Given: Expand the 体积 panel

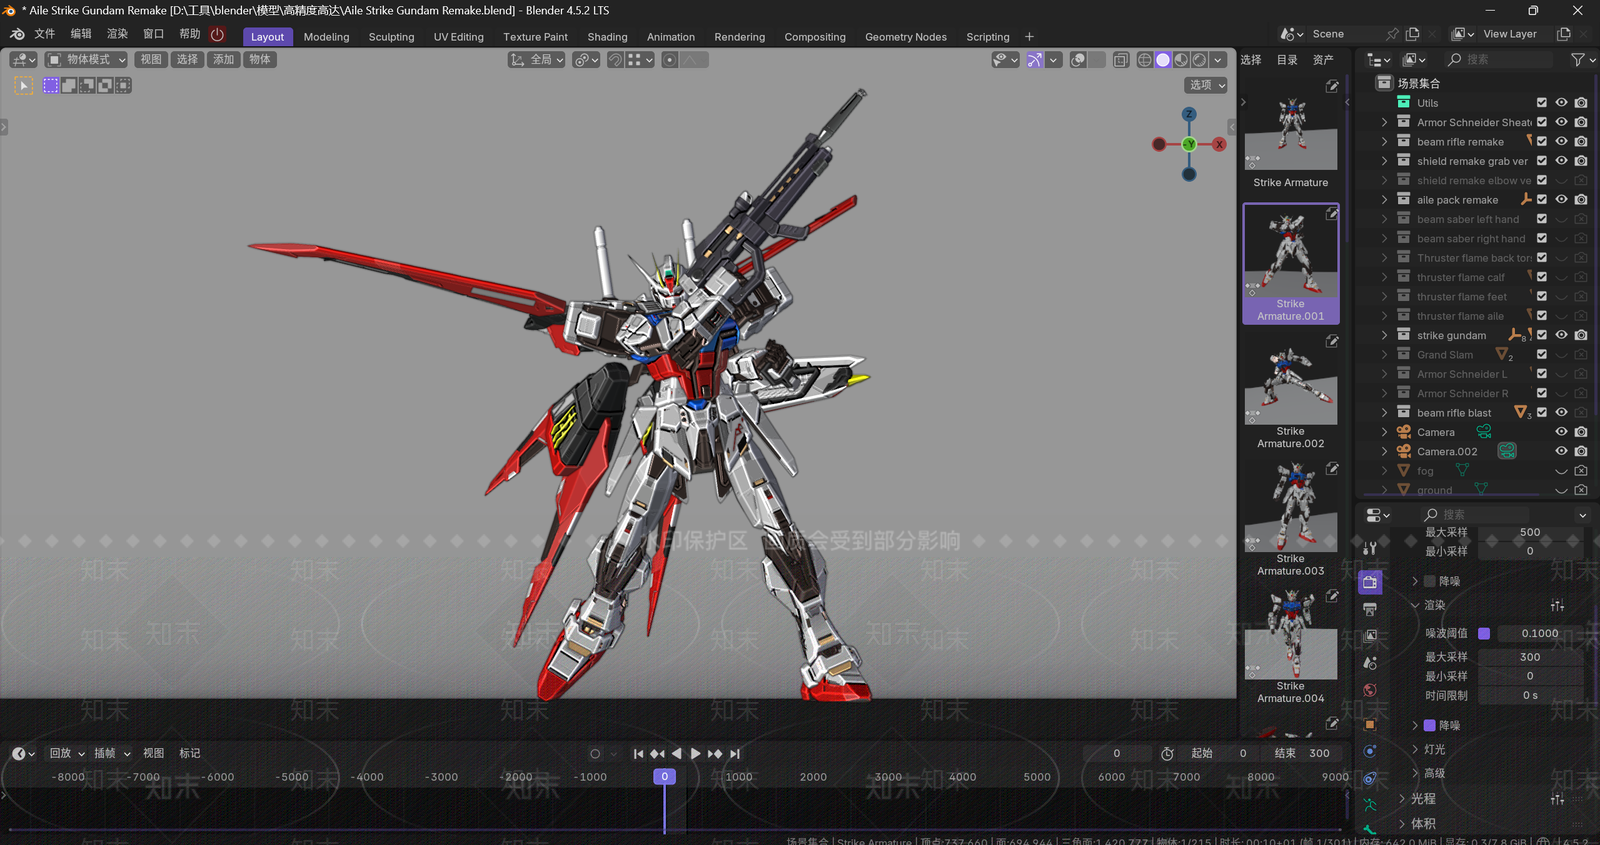Looking at the screenshot, I should (x=1402, y=824).
